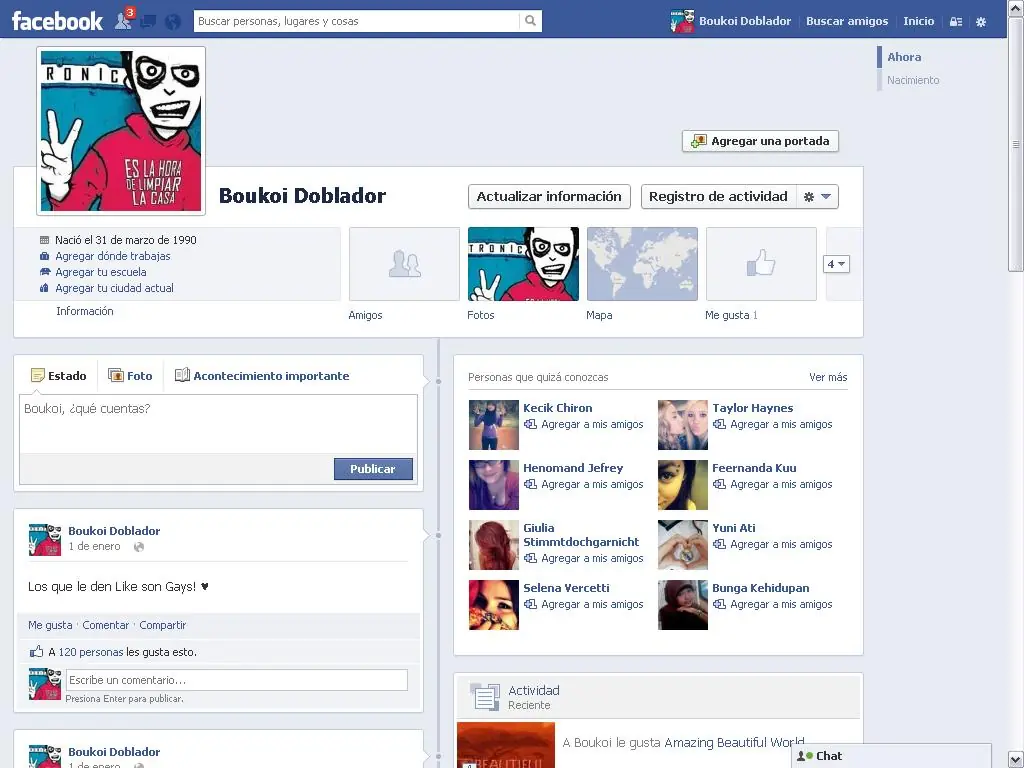The width and height of the screenshot is (1024, 768).
Task: Click Boukoi Doblador name on 1 de enero post
Action: [x=114, y=531]
